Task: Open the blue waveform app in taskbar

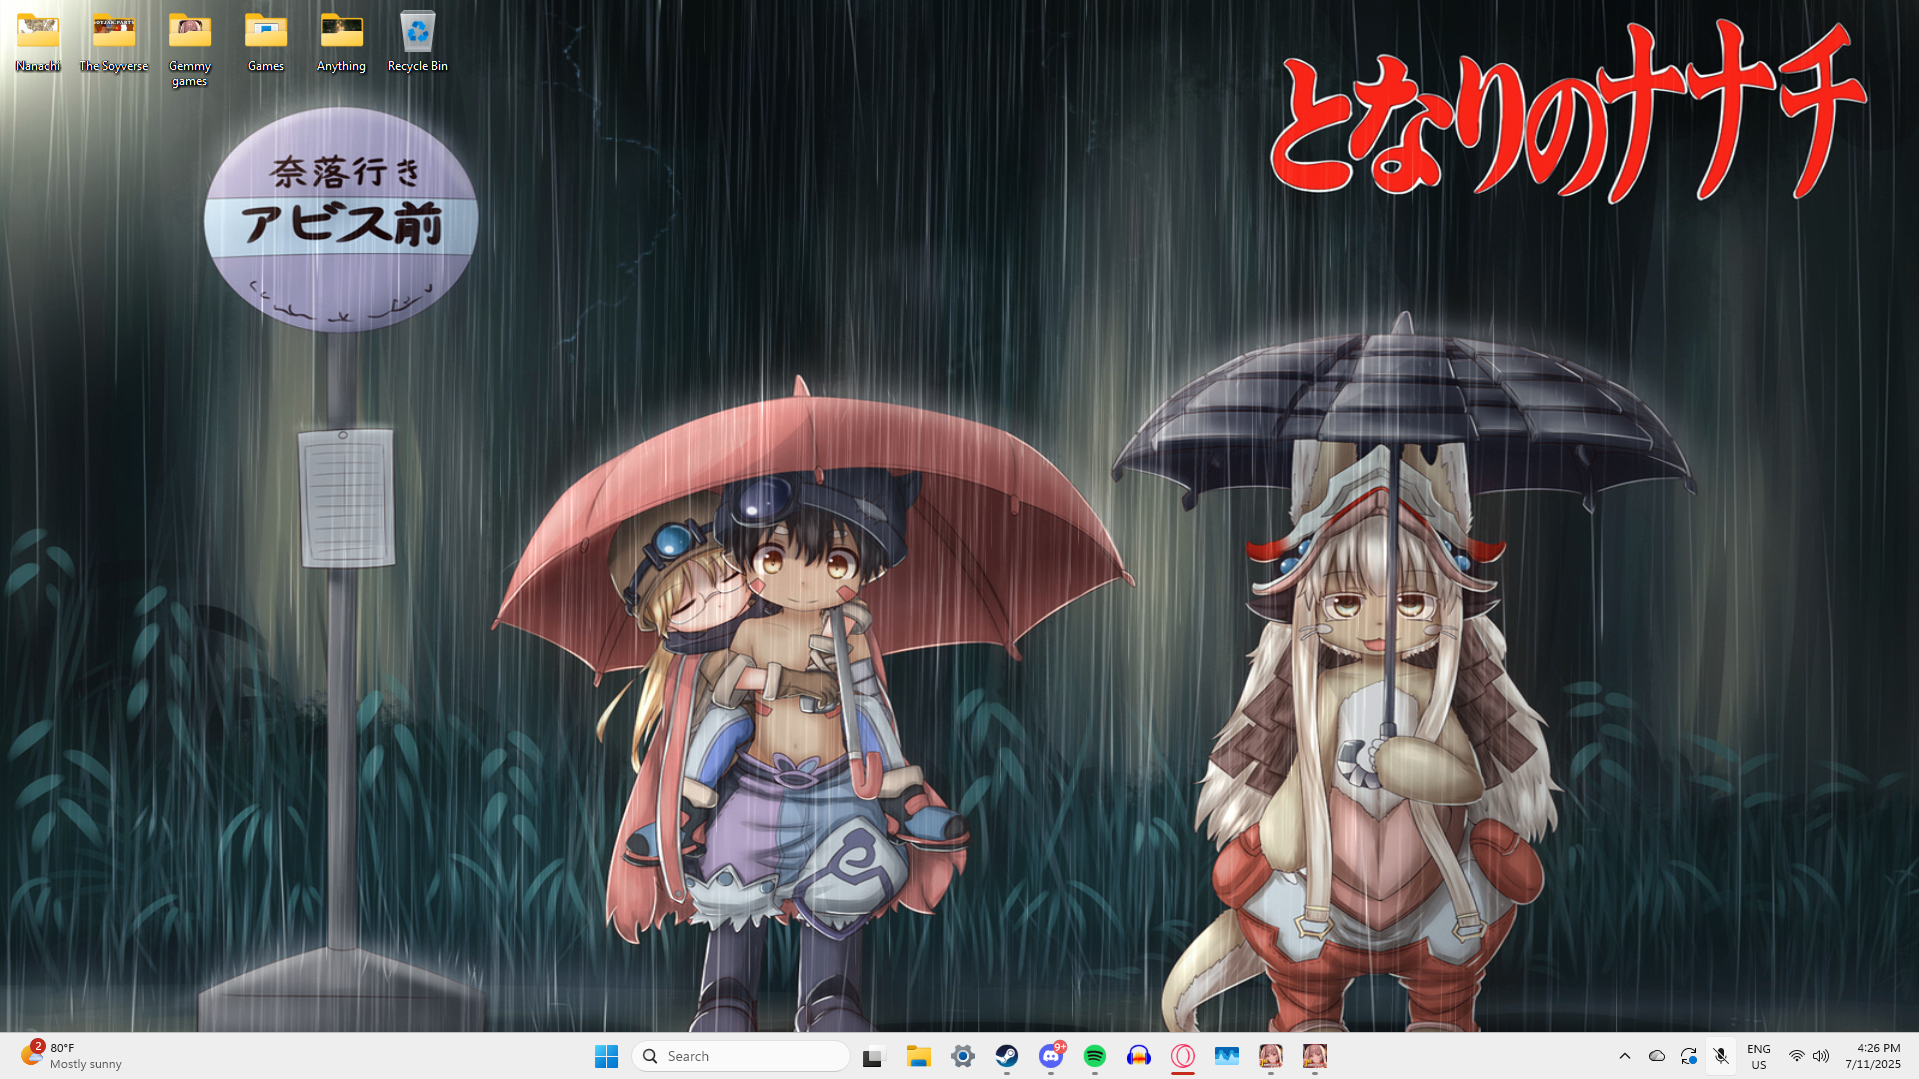Action: [1227, 1056]
